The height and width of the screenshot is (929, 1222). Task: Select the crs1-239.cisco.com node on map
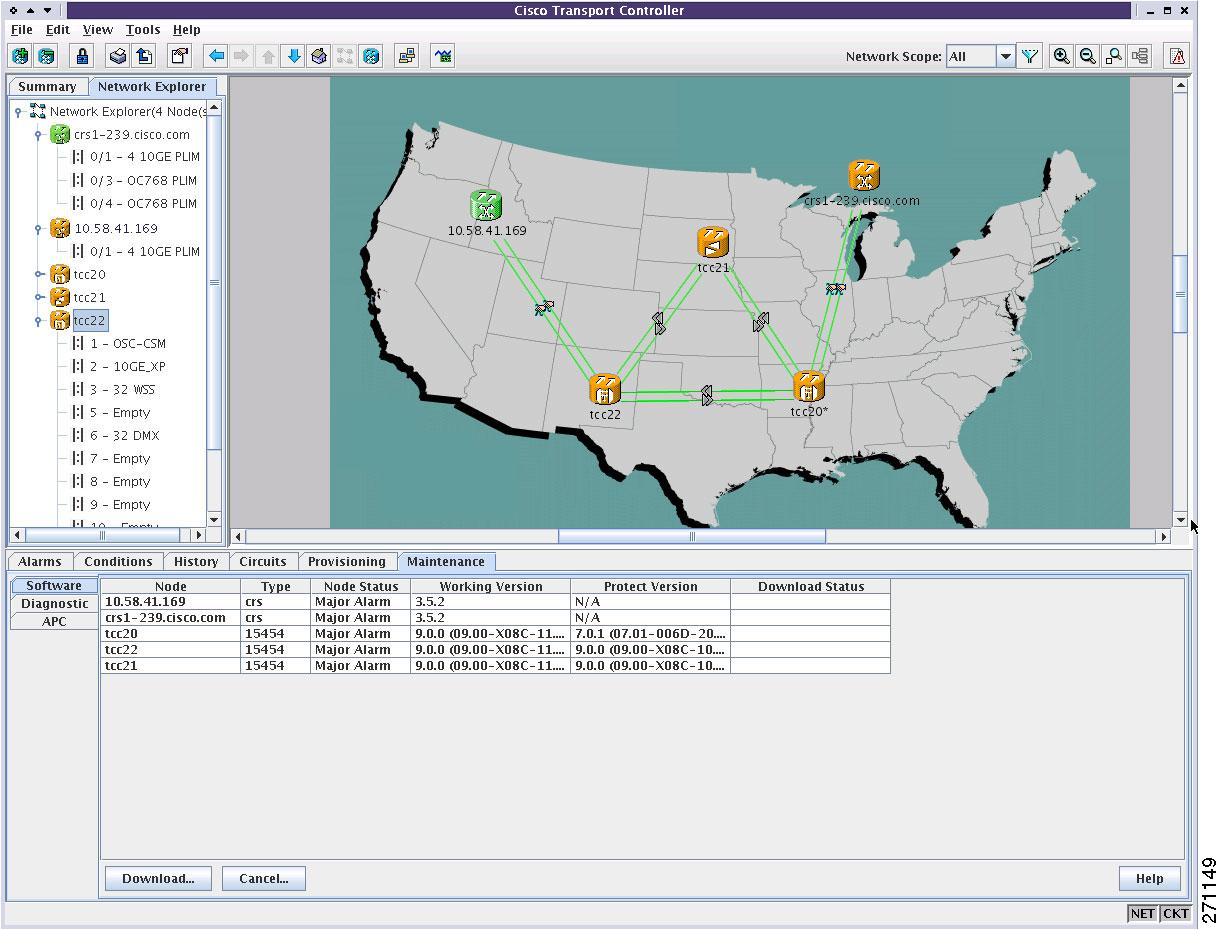tap(864, 176)
